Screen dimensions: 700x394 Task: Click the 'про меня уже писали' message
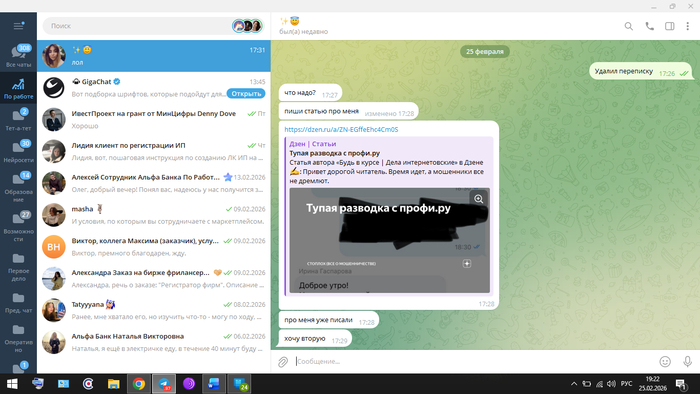[329, 320]
